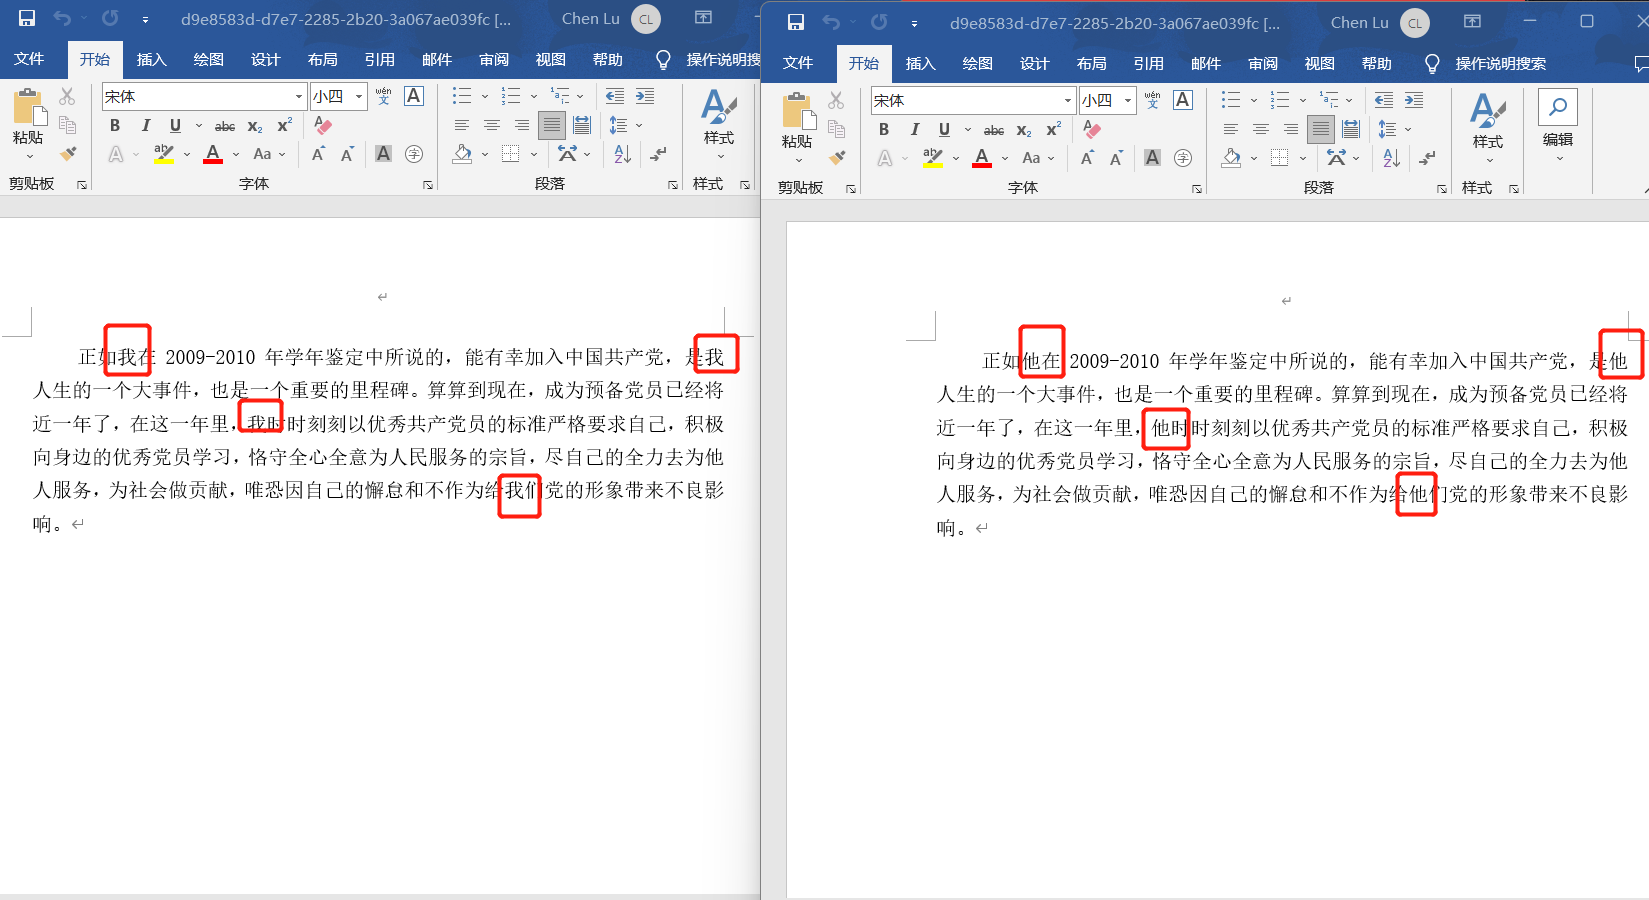The width and height of the screenshot is (1649, 900).
Task: Toggle bold formatting
Action: pos(114,125)
